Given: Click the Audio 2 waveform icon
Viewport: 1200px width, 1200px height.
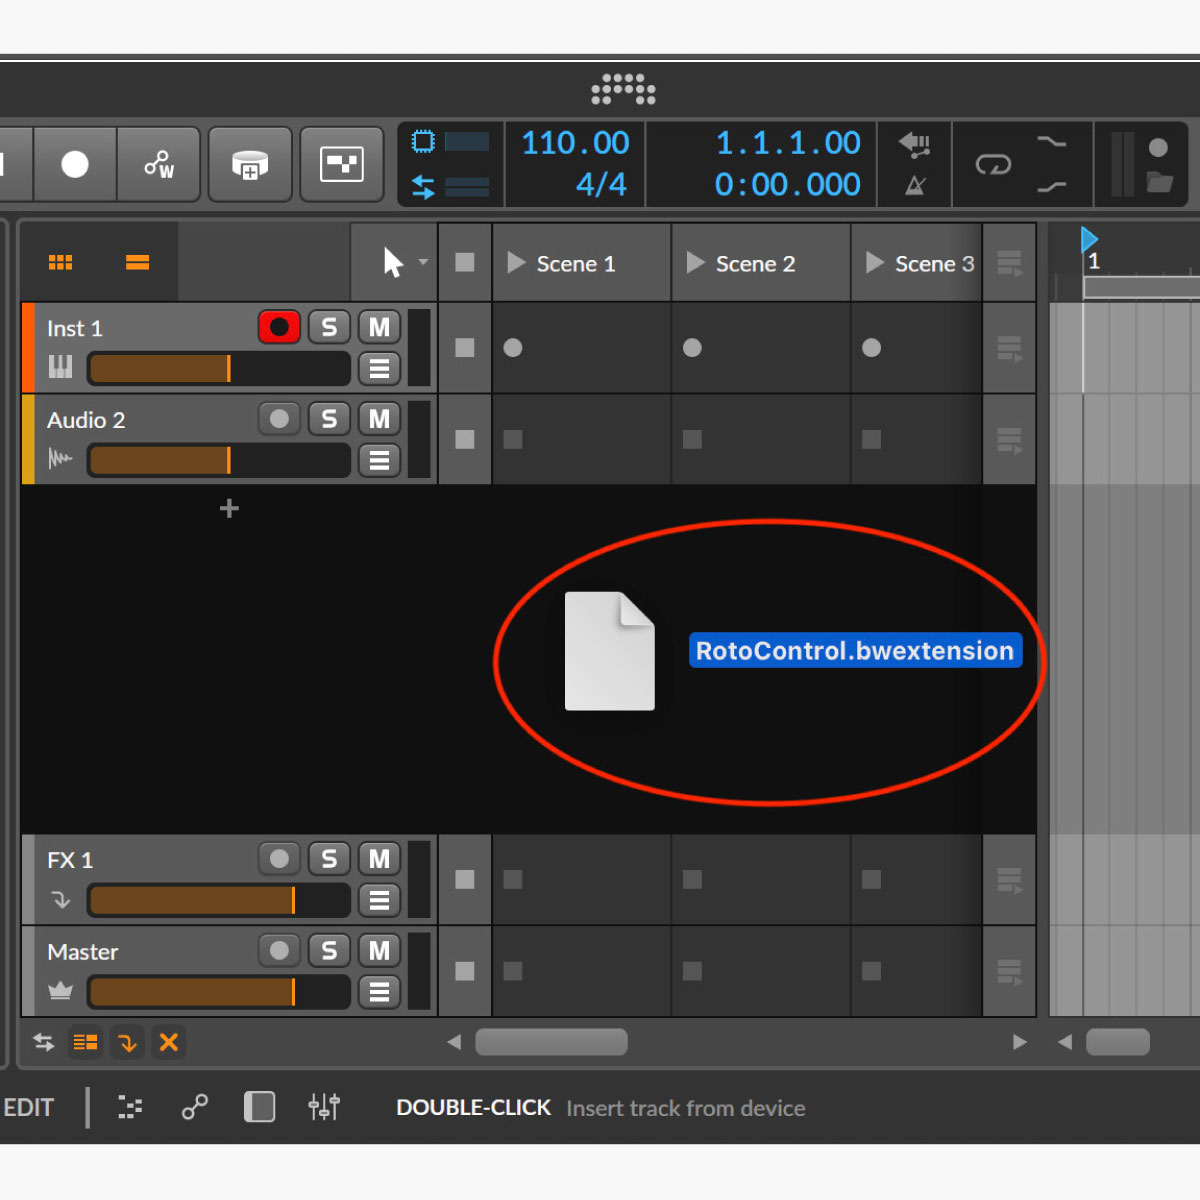Looking at the screenshot, I should point(61,459).
